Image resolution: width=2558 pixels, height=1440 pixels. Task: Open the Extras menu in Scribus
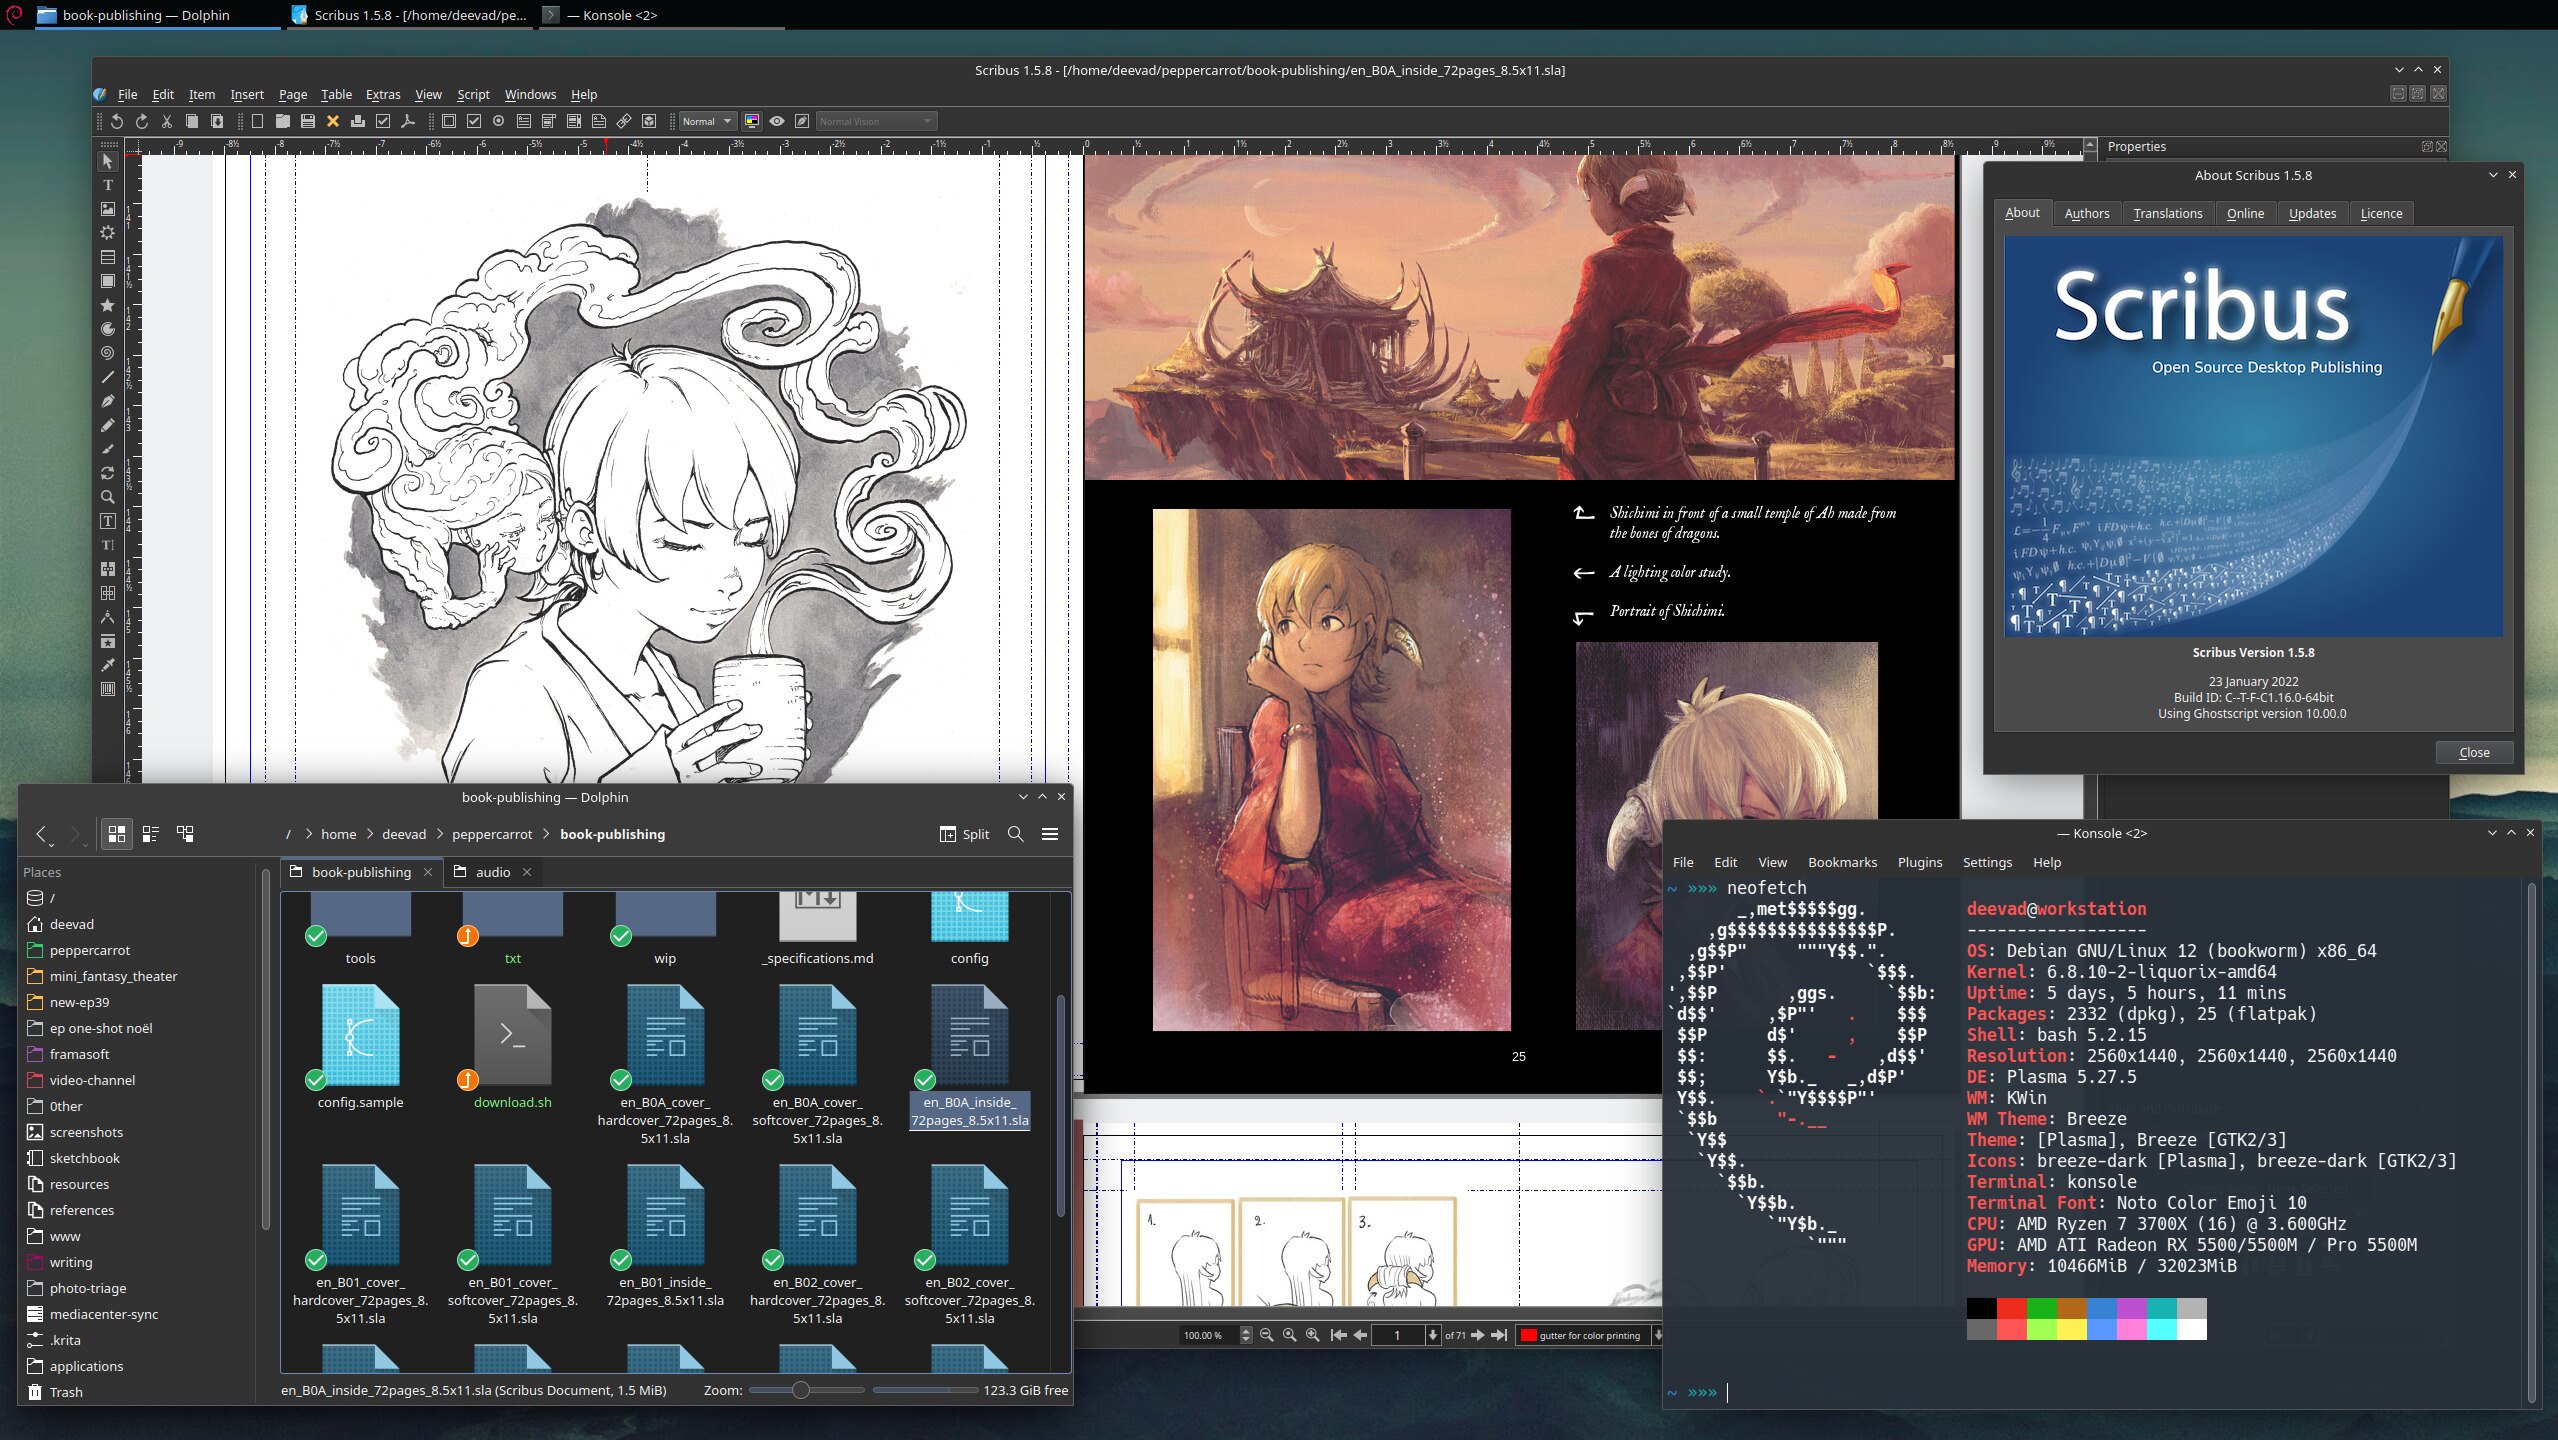[382, 94]
